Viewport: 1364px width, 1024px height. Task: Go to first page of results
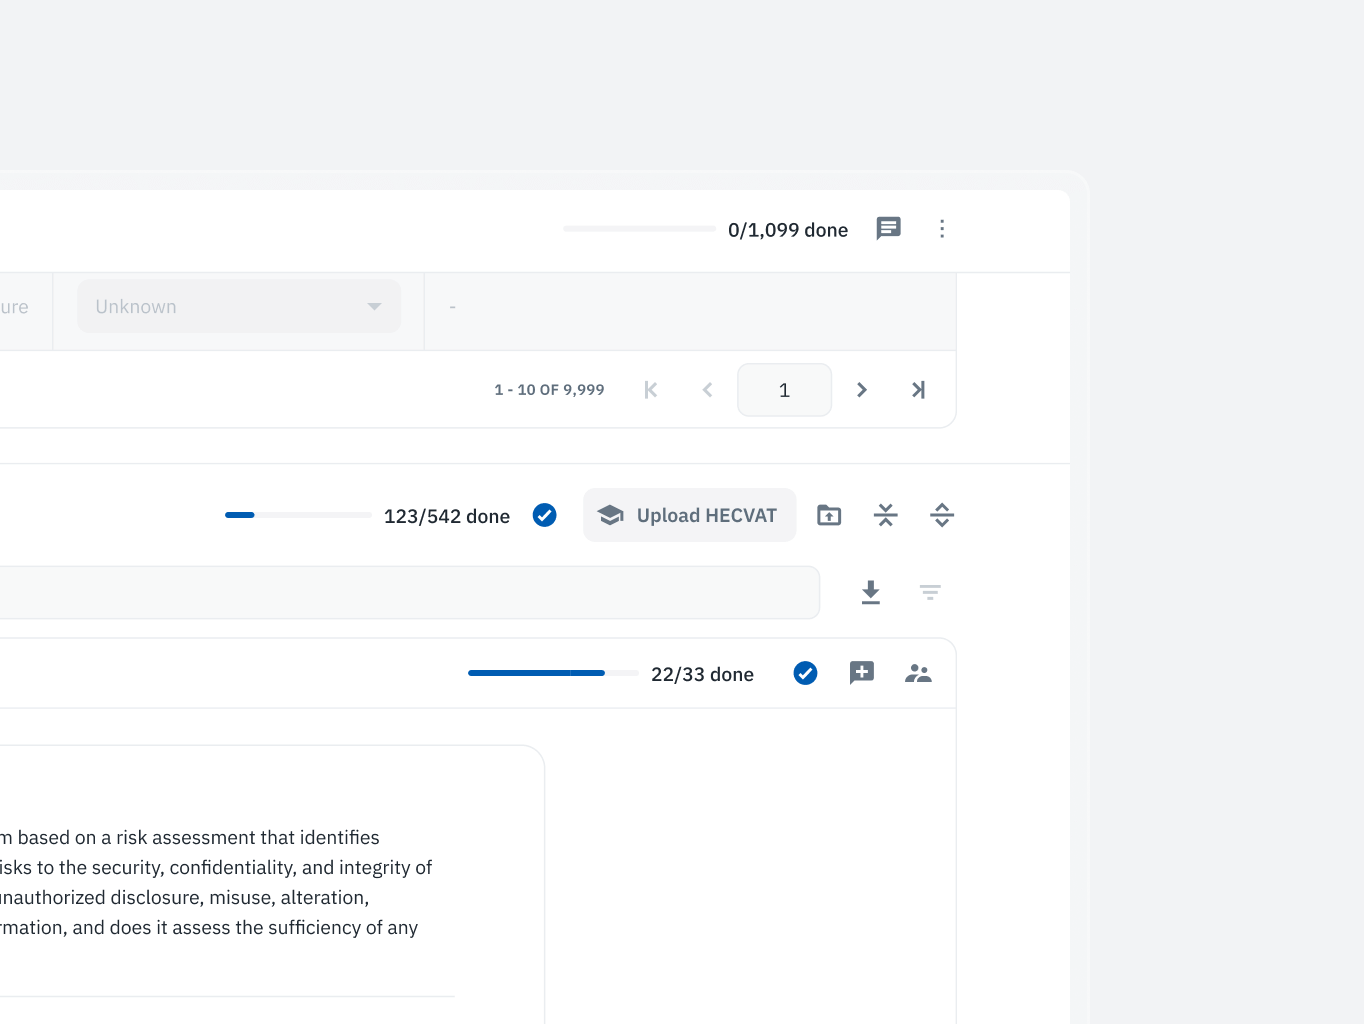click(x=651, y=390)
